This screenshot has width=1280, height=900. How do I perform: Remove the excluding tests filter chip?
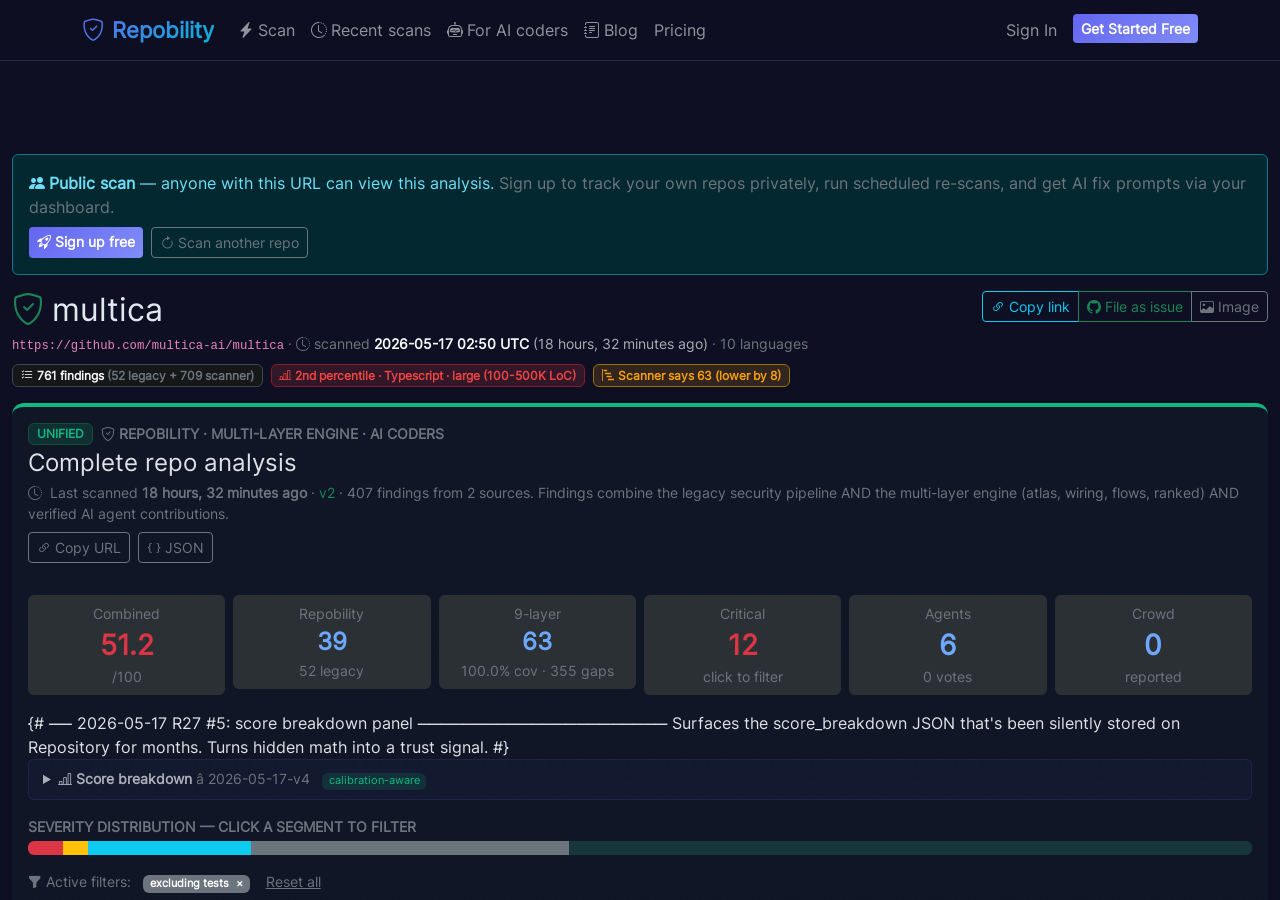(x=239, y=884)
